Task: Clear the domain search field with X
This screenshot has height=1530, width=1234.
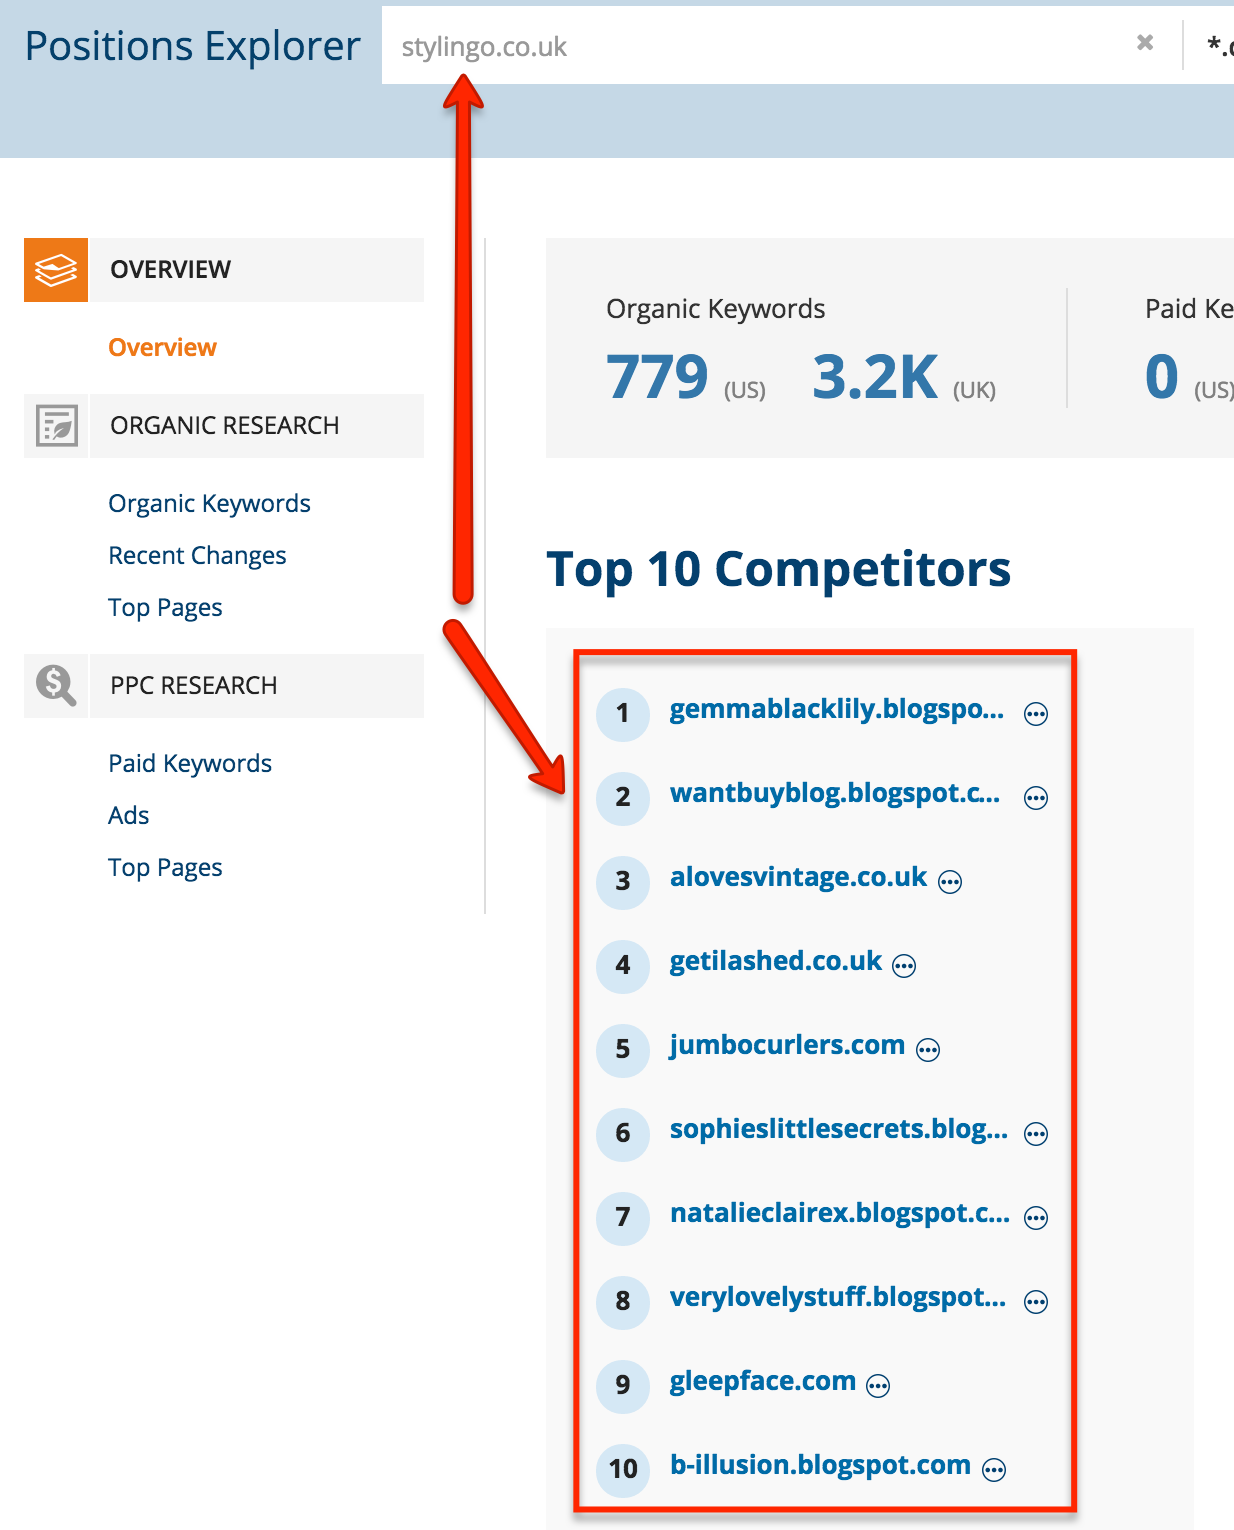Action: tap(1145, 43)
